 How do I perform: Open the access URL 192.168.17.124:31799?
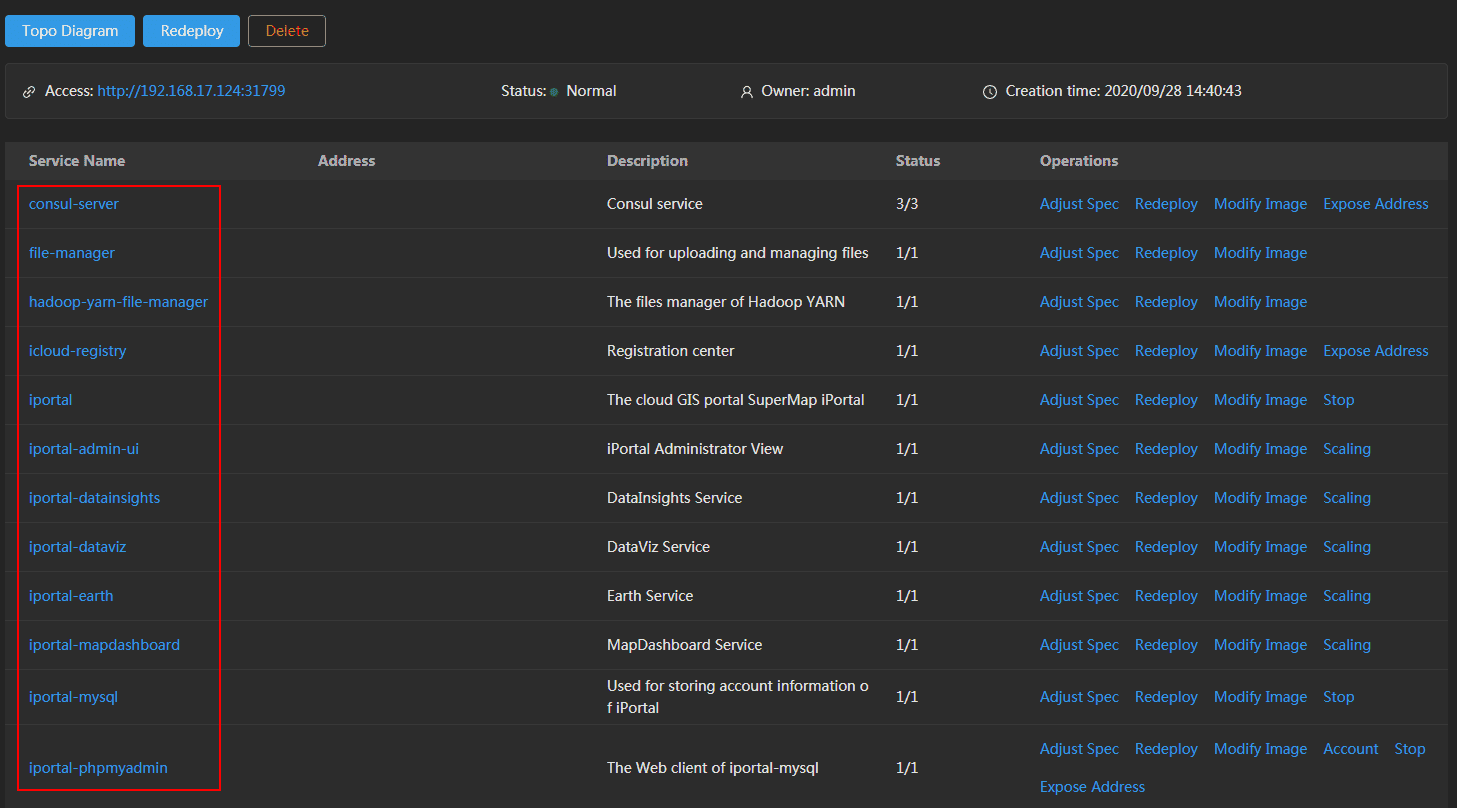point(191,91)
